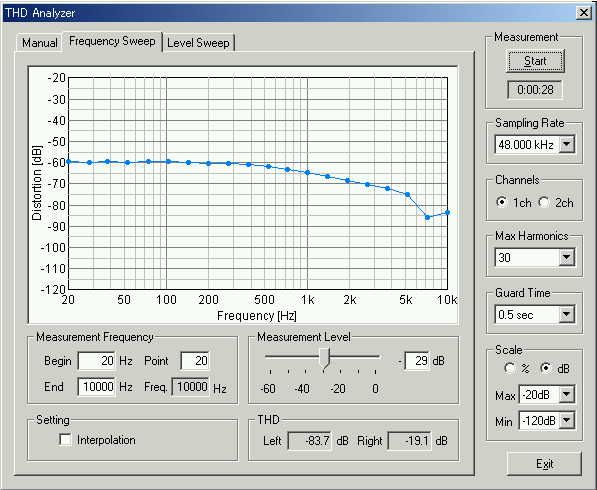This screenshot has width=597, height=490.
Task: Click the Measurement Level slider thumb
Action: (324, 358)
